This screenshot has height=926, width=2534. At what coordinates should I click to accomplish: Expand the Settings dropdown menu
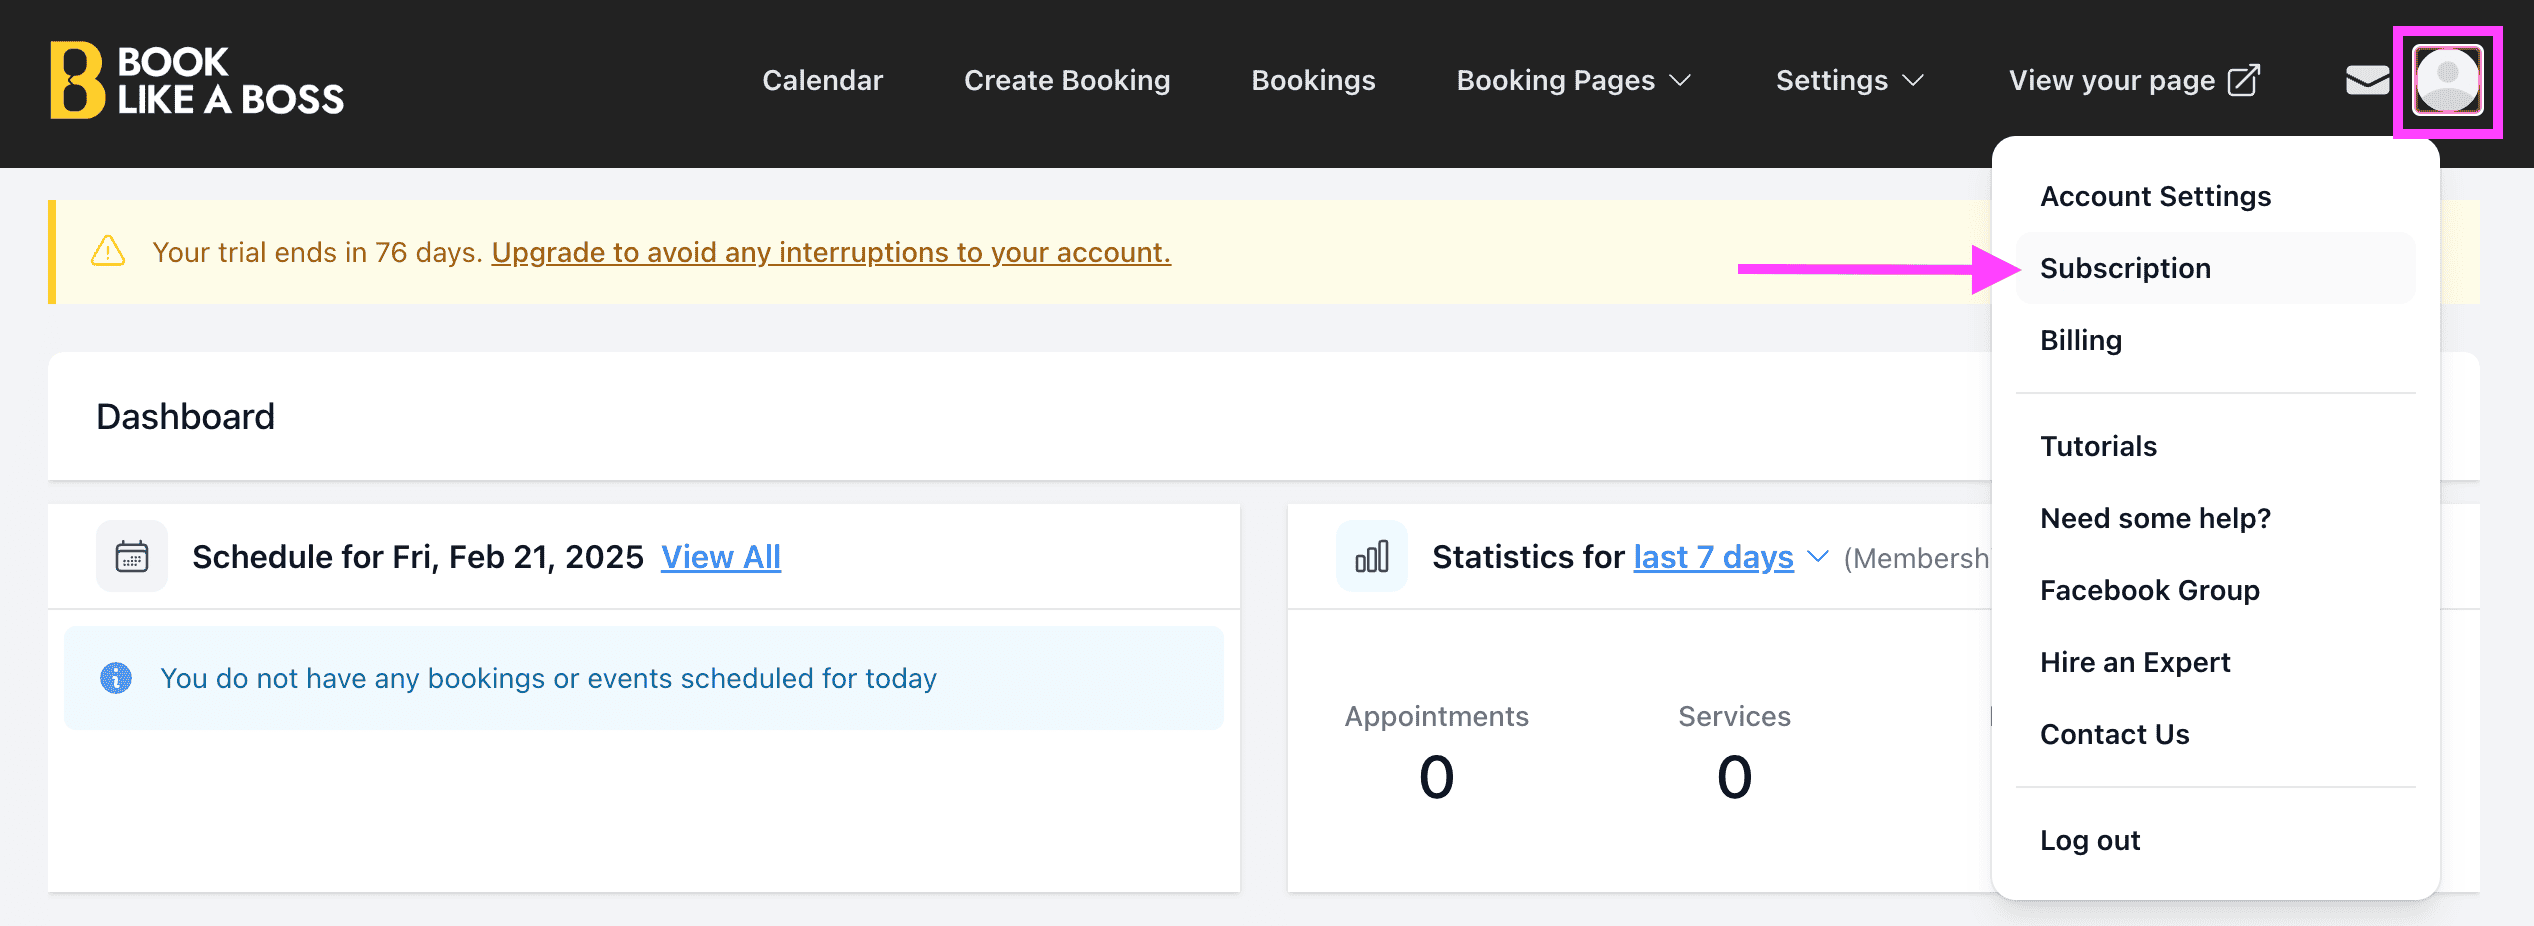click(1849, 80)
